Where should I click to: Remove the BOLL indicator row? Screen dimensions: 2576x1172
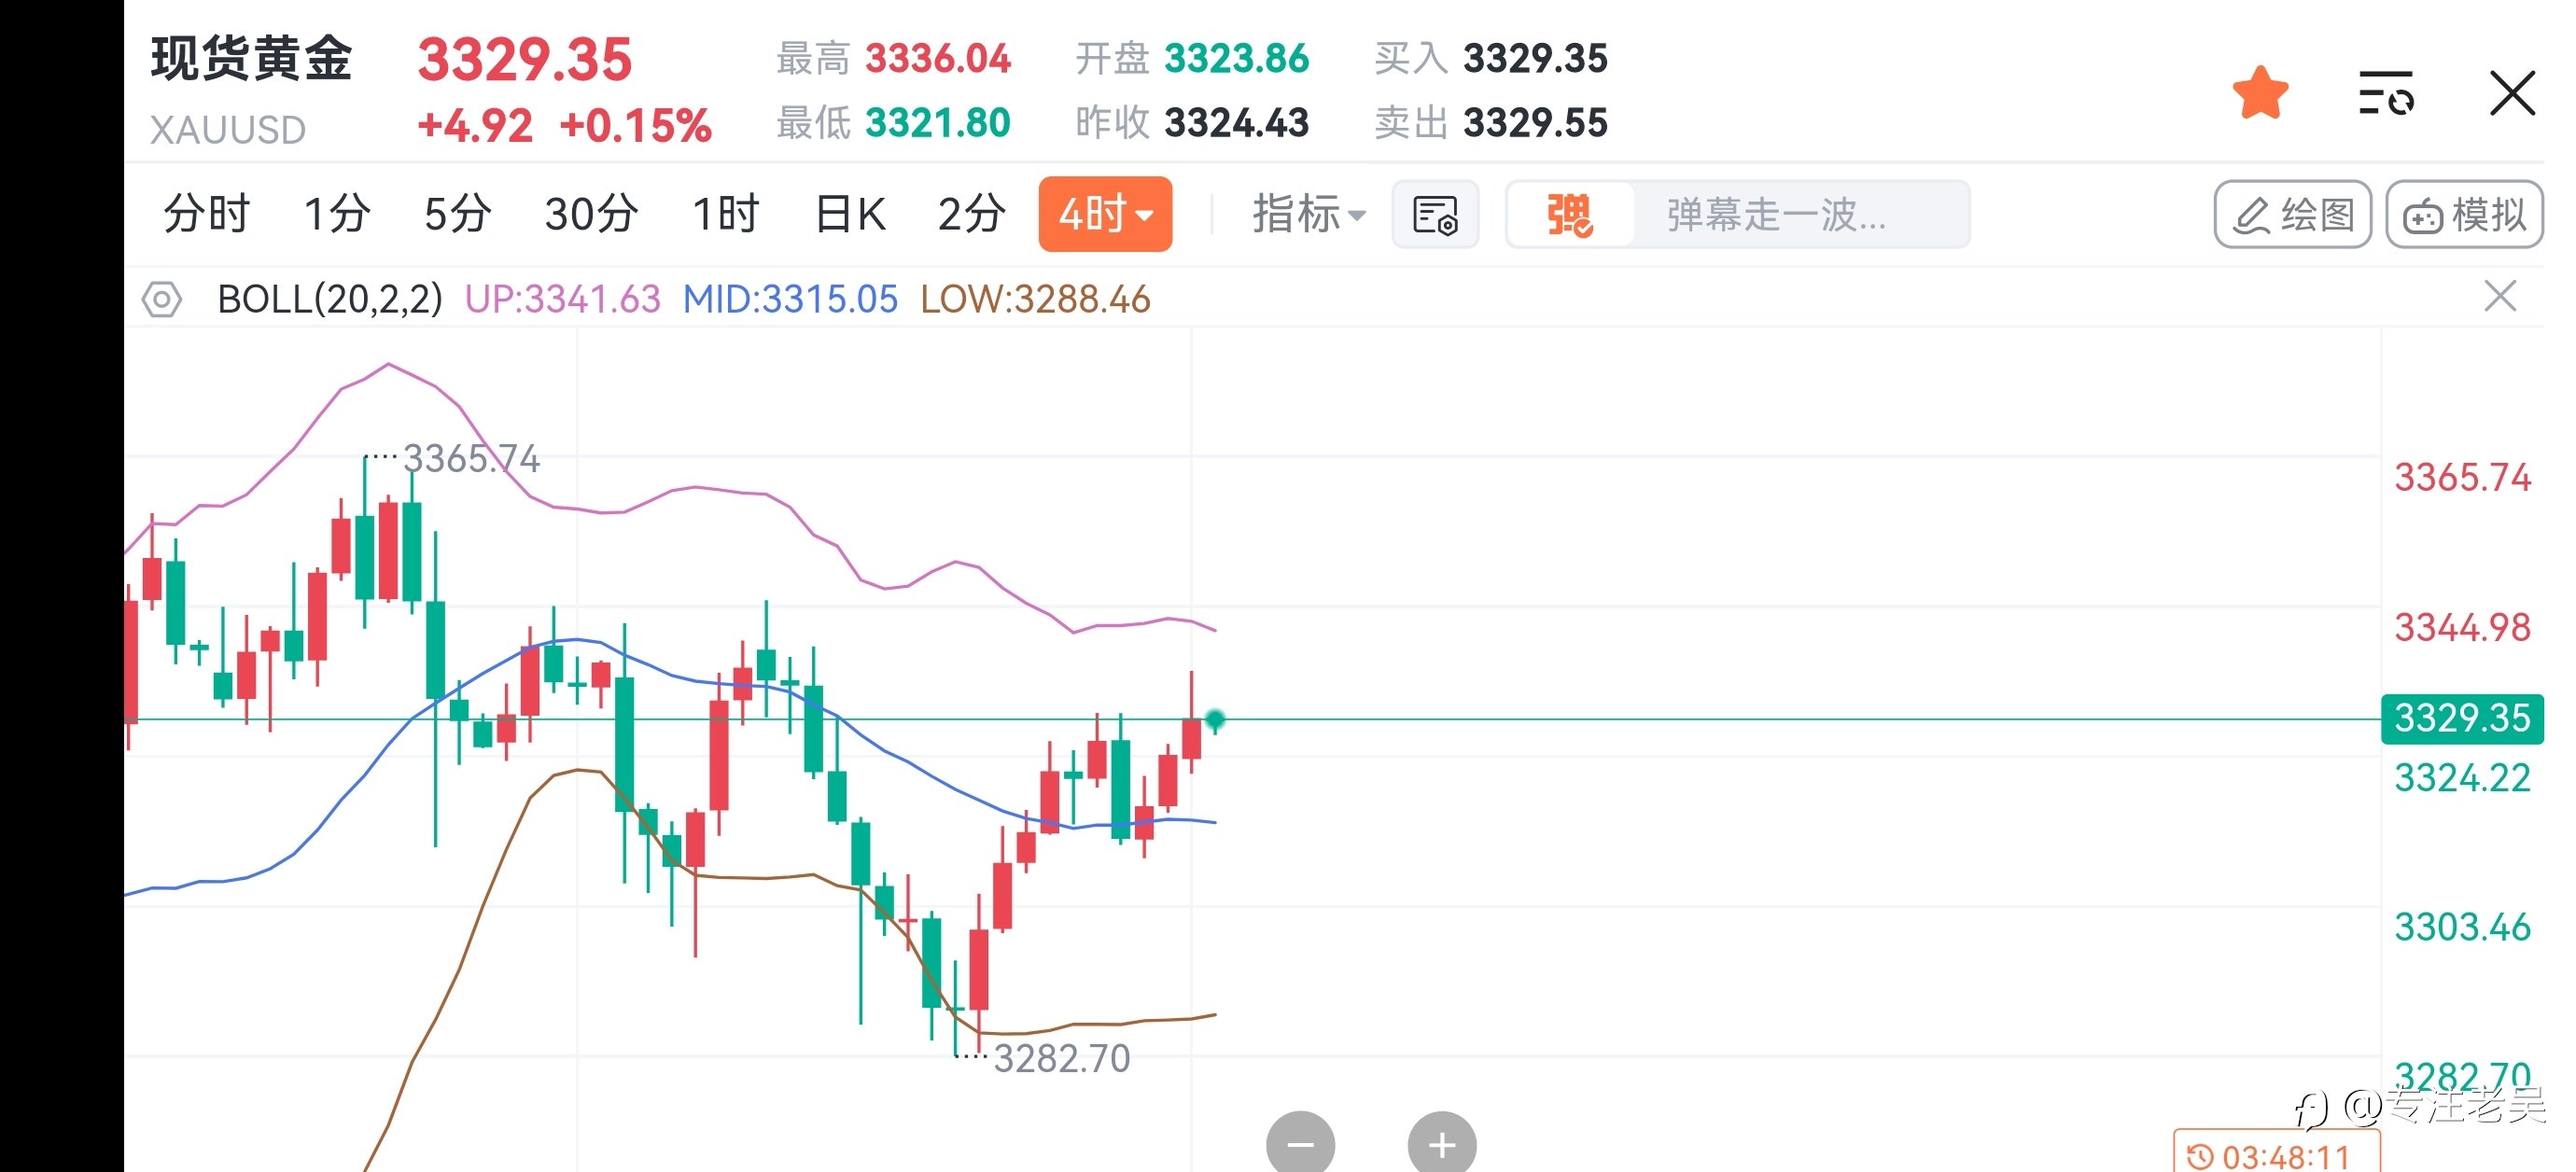(2500, 297)
